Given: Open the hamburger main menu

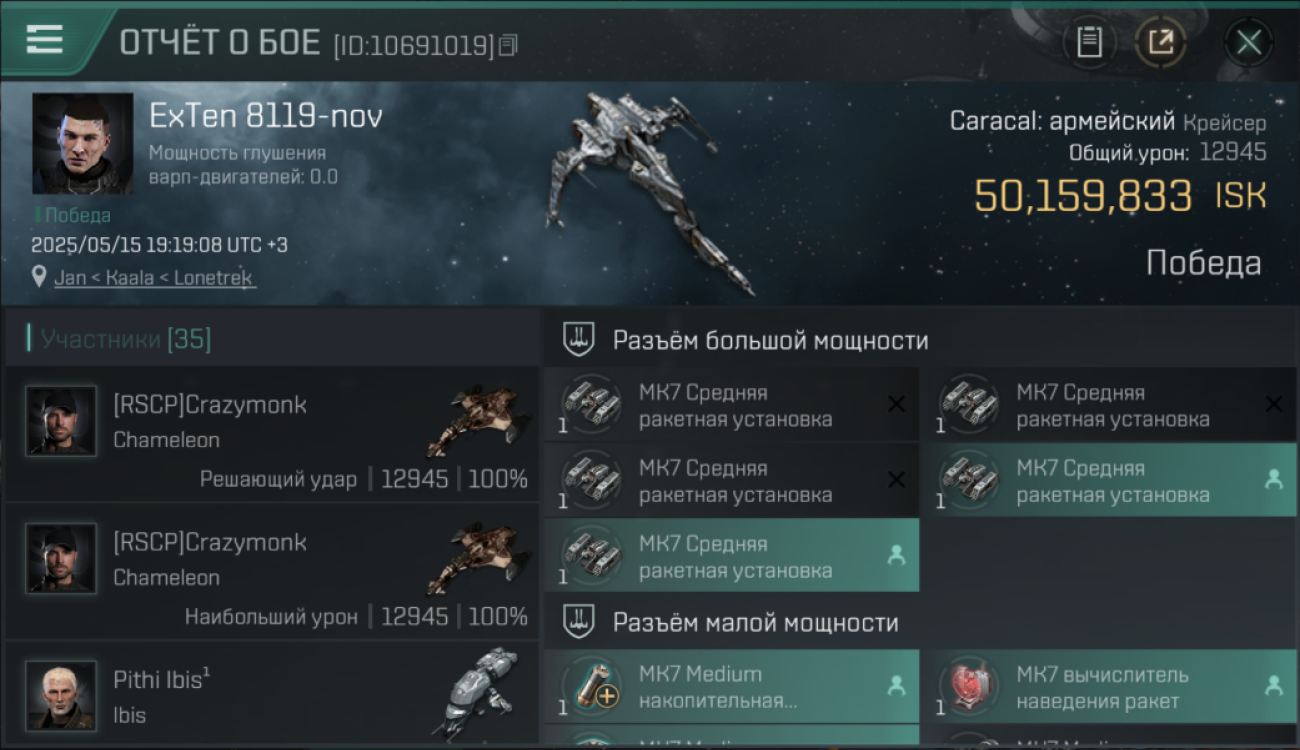Looking at the screenshot, I should tap(45, 40).
